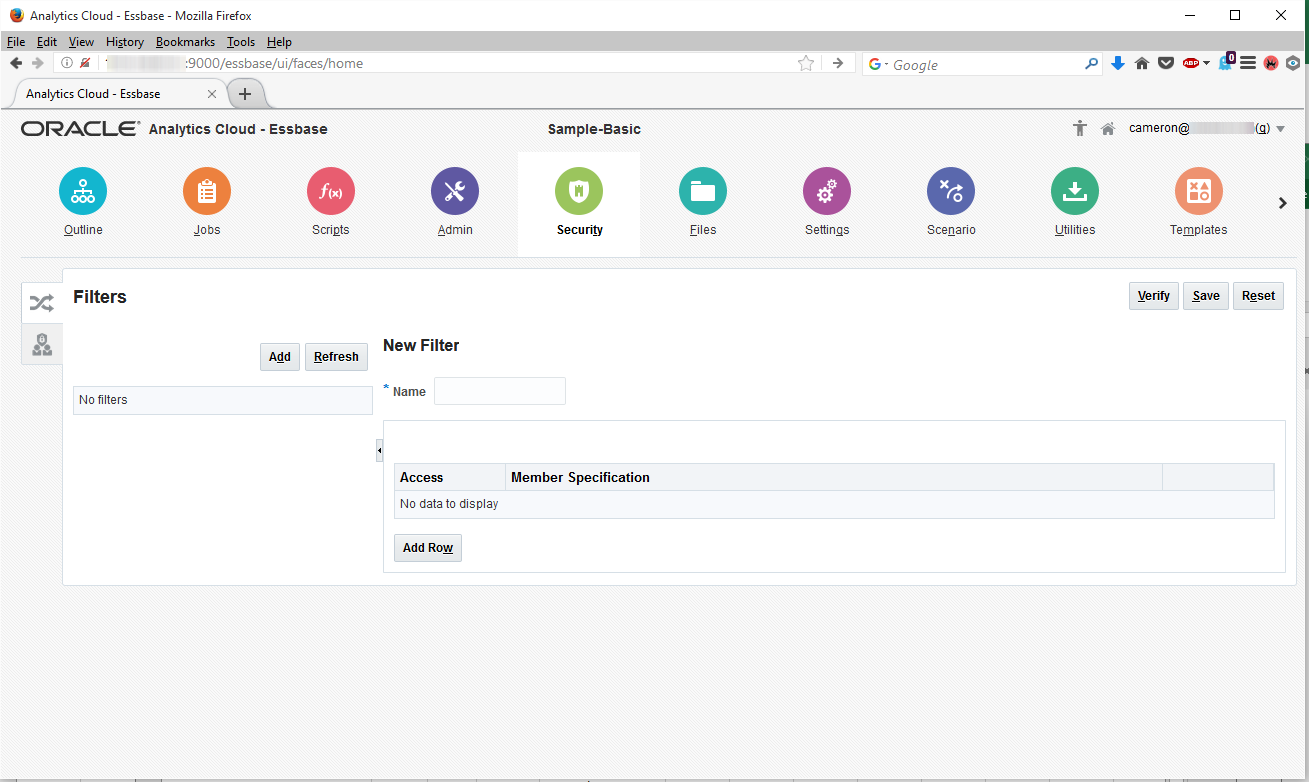Click the browser Back arrow
The width and height of the screenshot is (1309, 782).
(x=16, y=63)
